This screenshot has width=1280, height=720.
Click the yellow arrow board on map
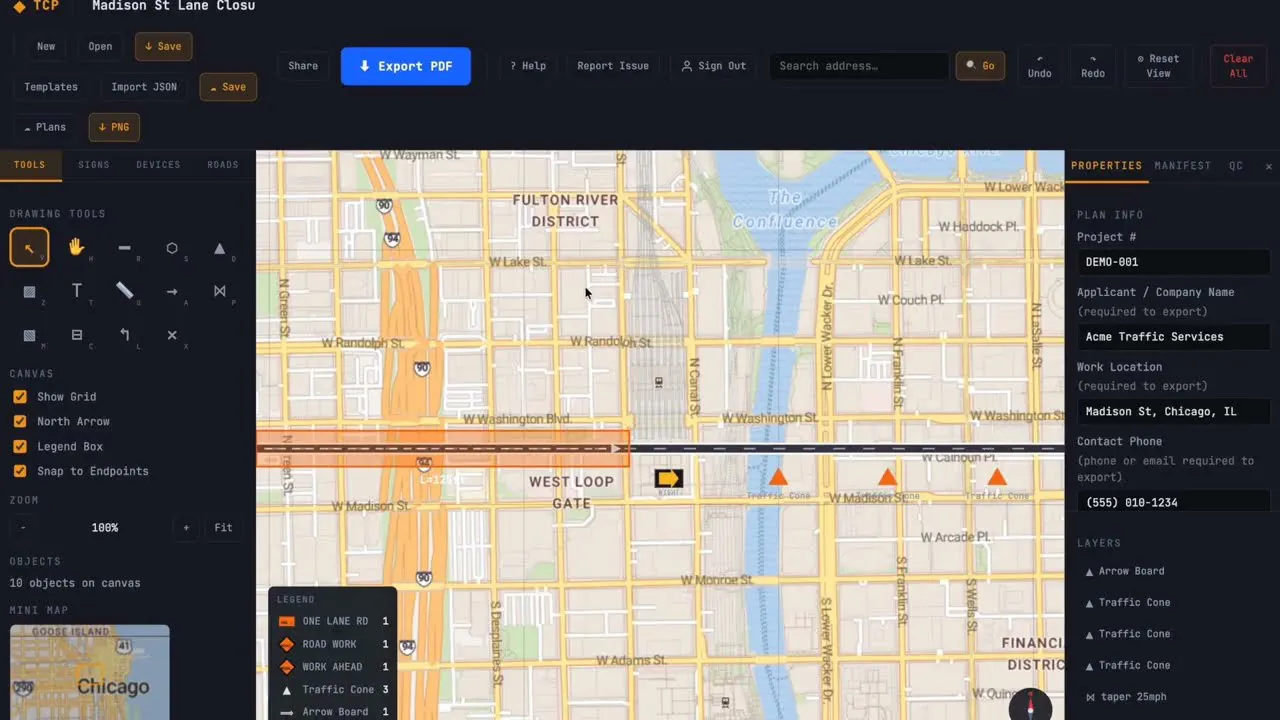669,479
